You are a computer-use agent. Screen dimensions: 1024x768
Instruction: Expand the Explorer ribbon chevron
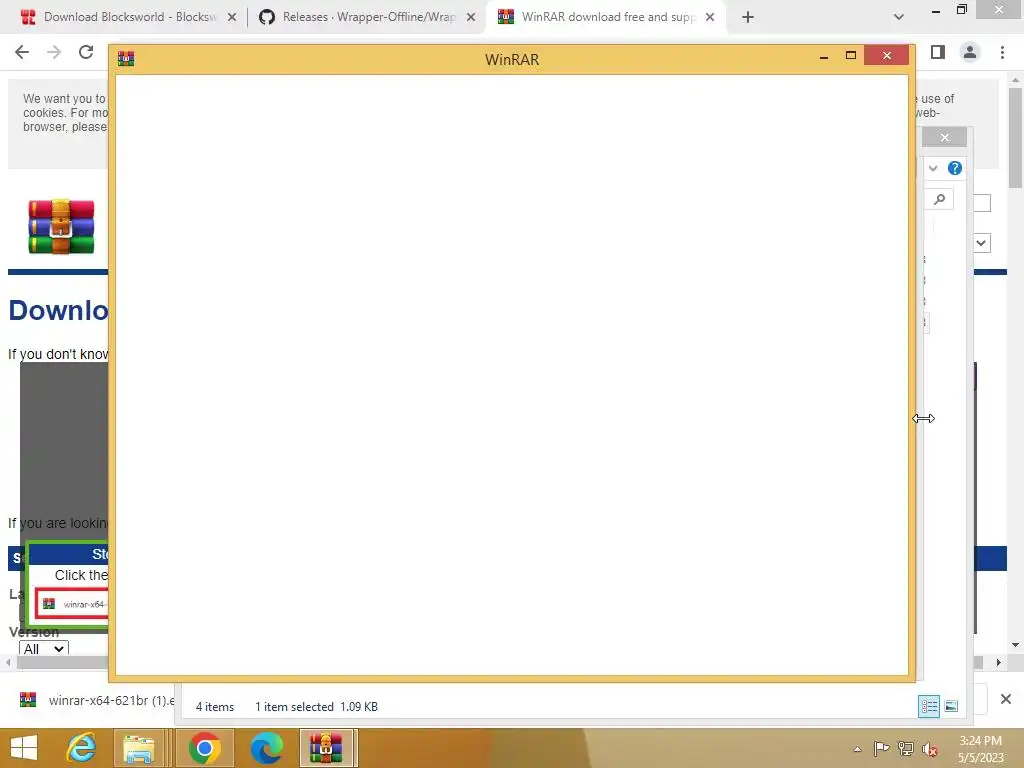[933, 168]
